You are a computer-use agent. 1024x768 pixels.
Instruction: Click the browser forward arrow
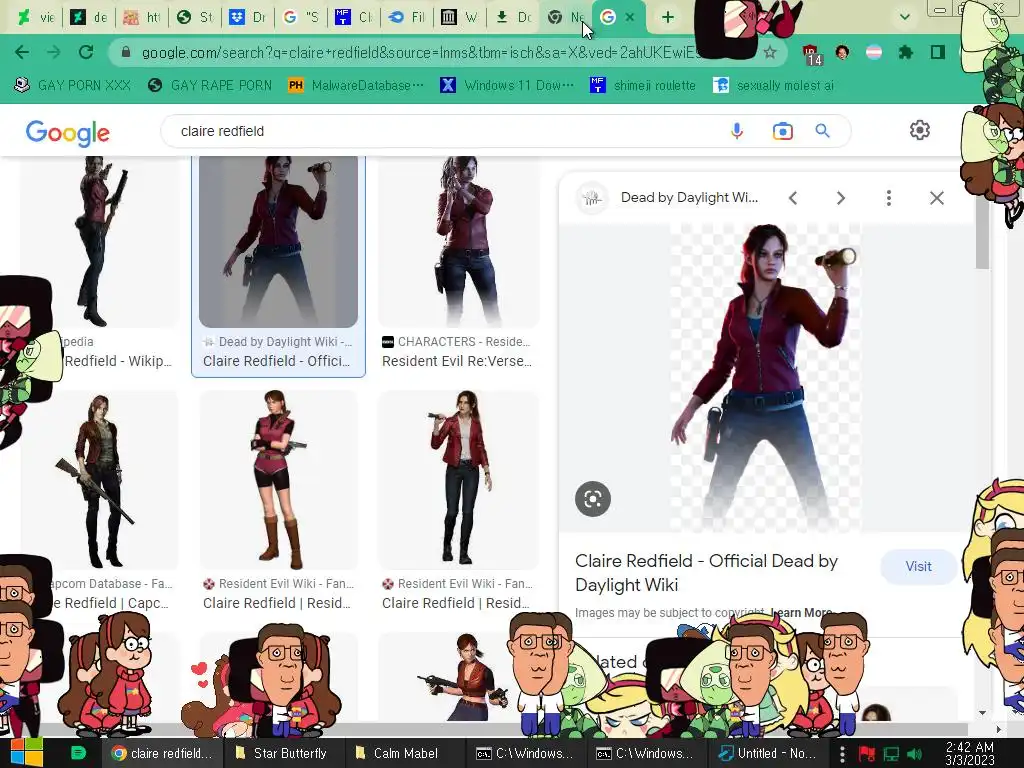(54, 52)
